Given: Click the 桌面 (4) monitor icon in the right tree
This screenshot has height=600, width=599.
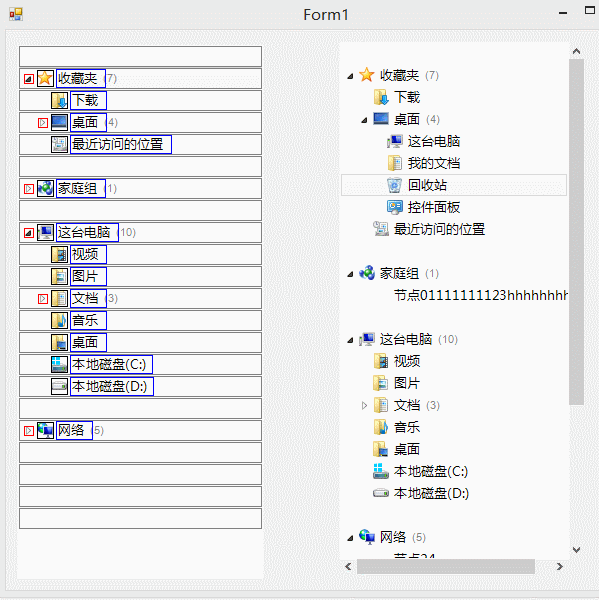Looking at the screenshot, I should 381,119.
